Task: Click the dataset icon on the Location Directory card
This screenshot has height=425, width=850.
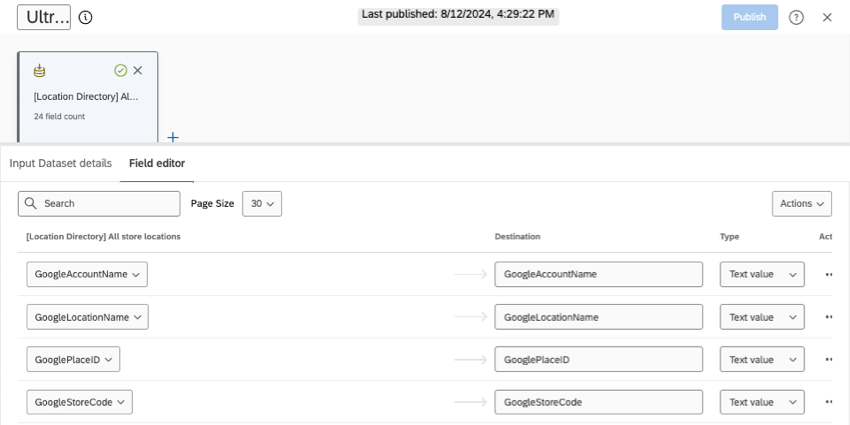Action: 39,71
